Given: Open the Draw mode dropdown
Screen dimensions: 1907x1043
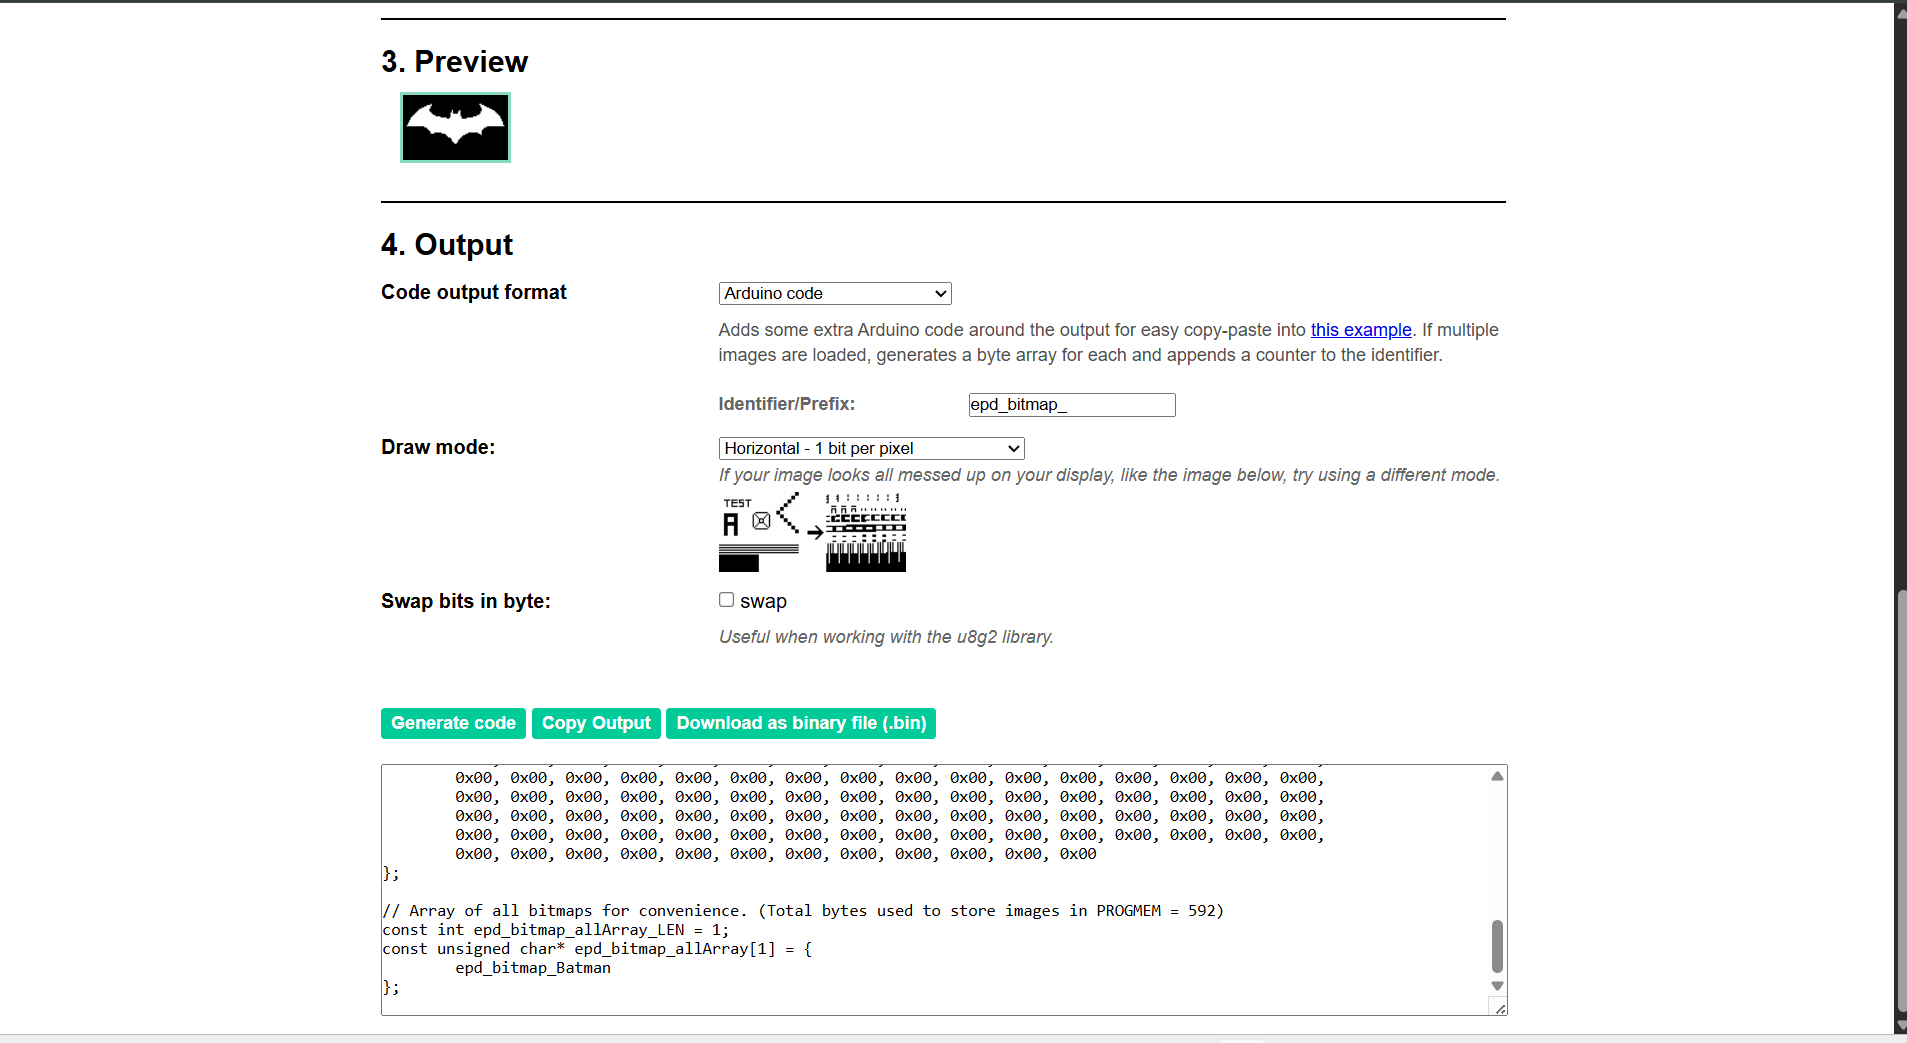Looking at the screenshot, I should pos(872,449).
